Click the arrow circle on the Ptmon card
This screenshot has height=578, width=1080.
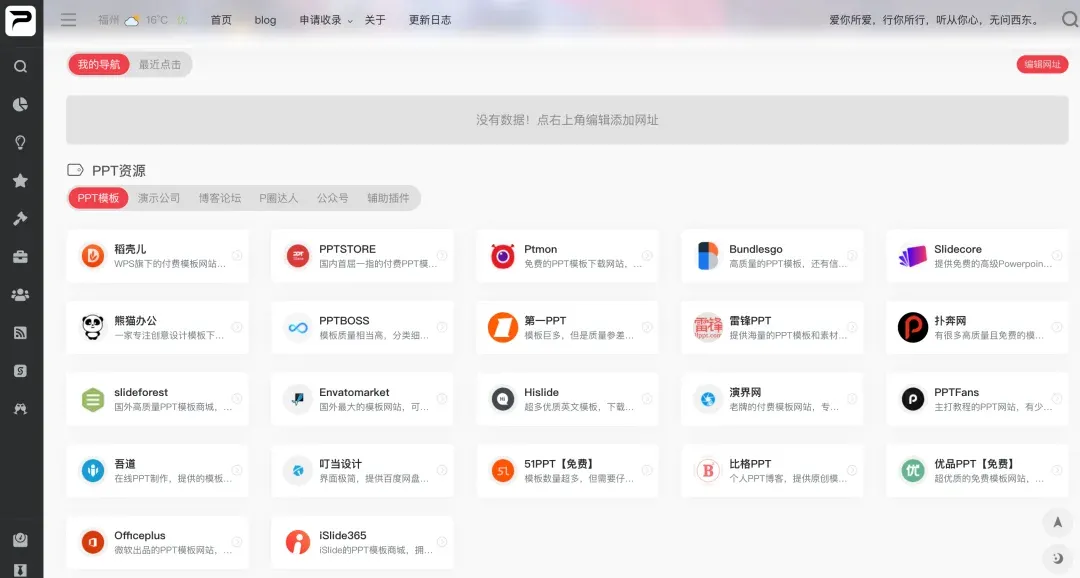[647, 256]
